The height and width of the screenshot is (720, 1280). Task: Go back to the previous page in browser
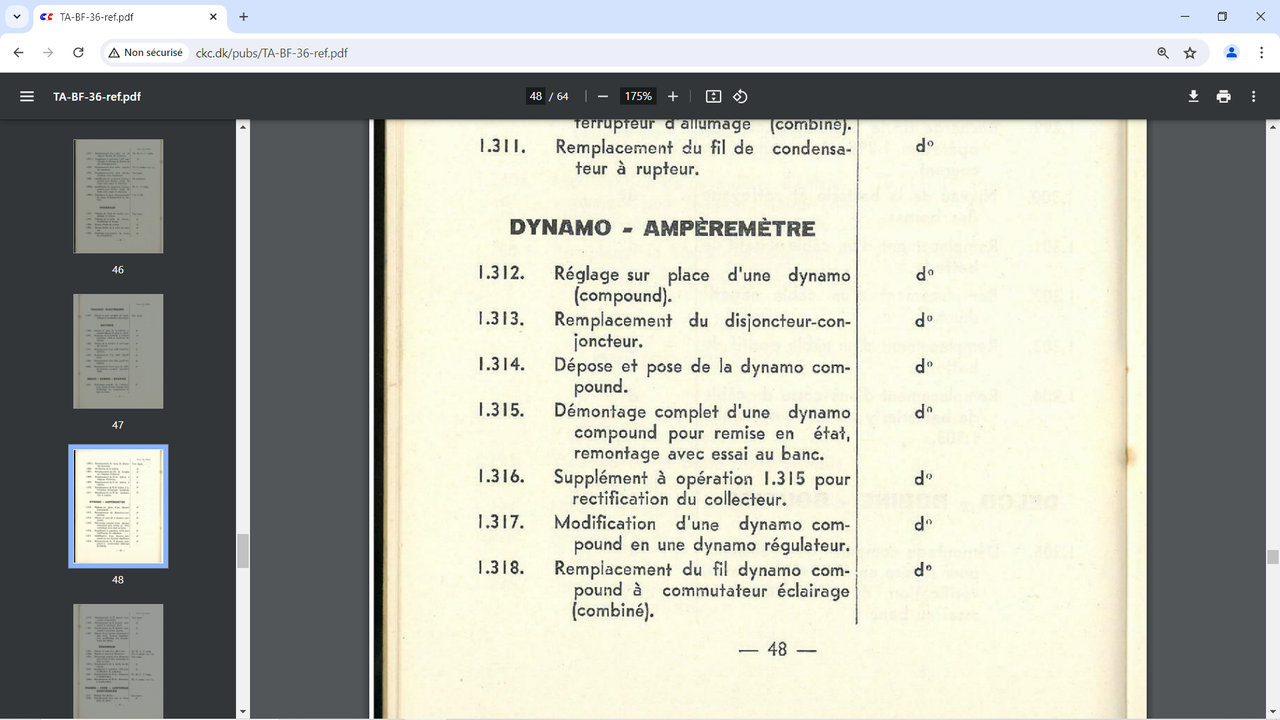pos(19,52)
